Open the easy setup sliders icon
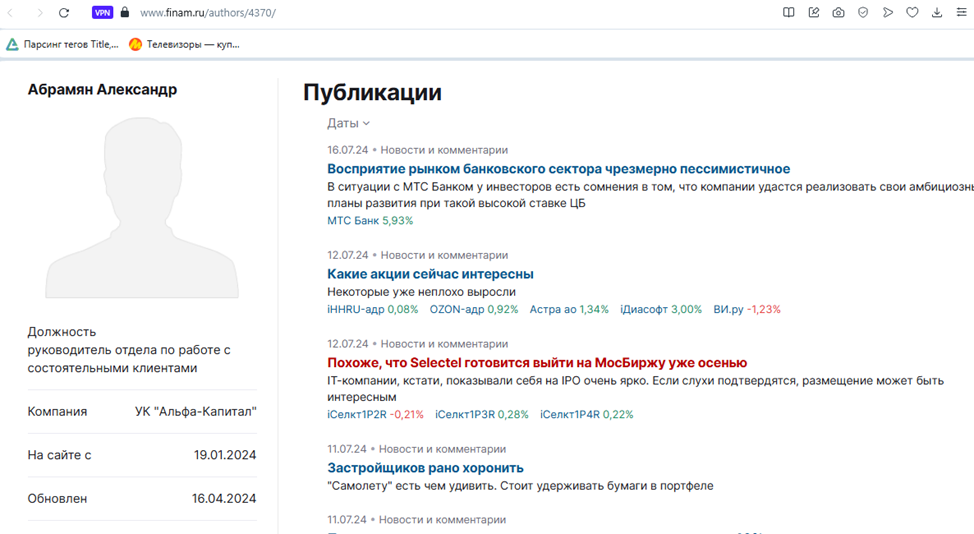 click(962, 12)
